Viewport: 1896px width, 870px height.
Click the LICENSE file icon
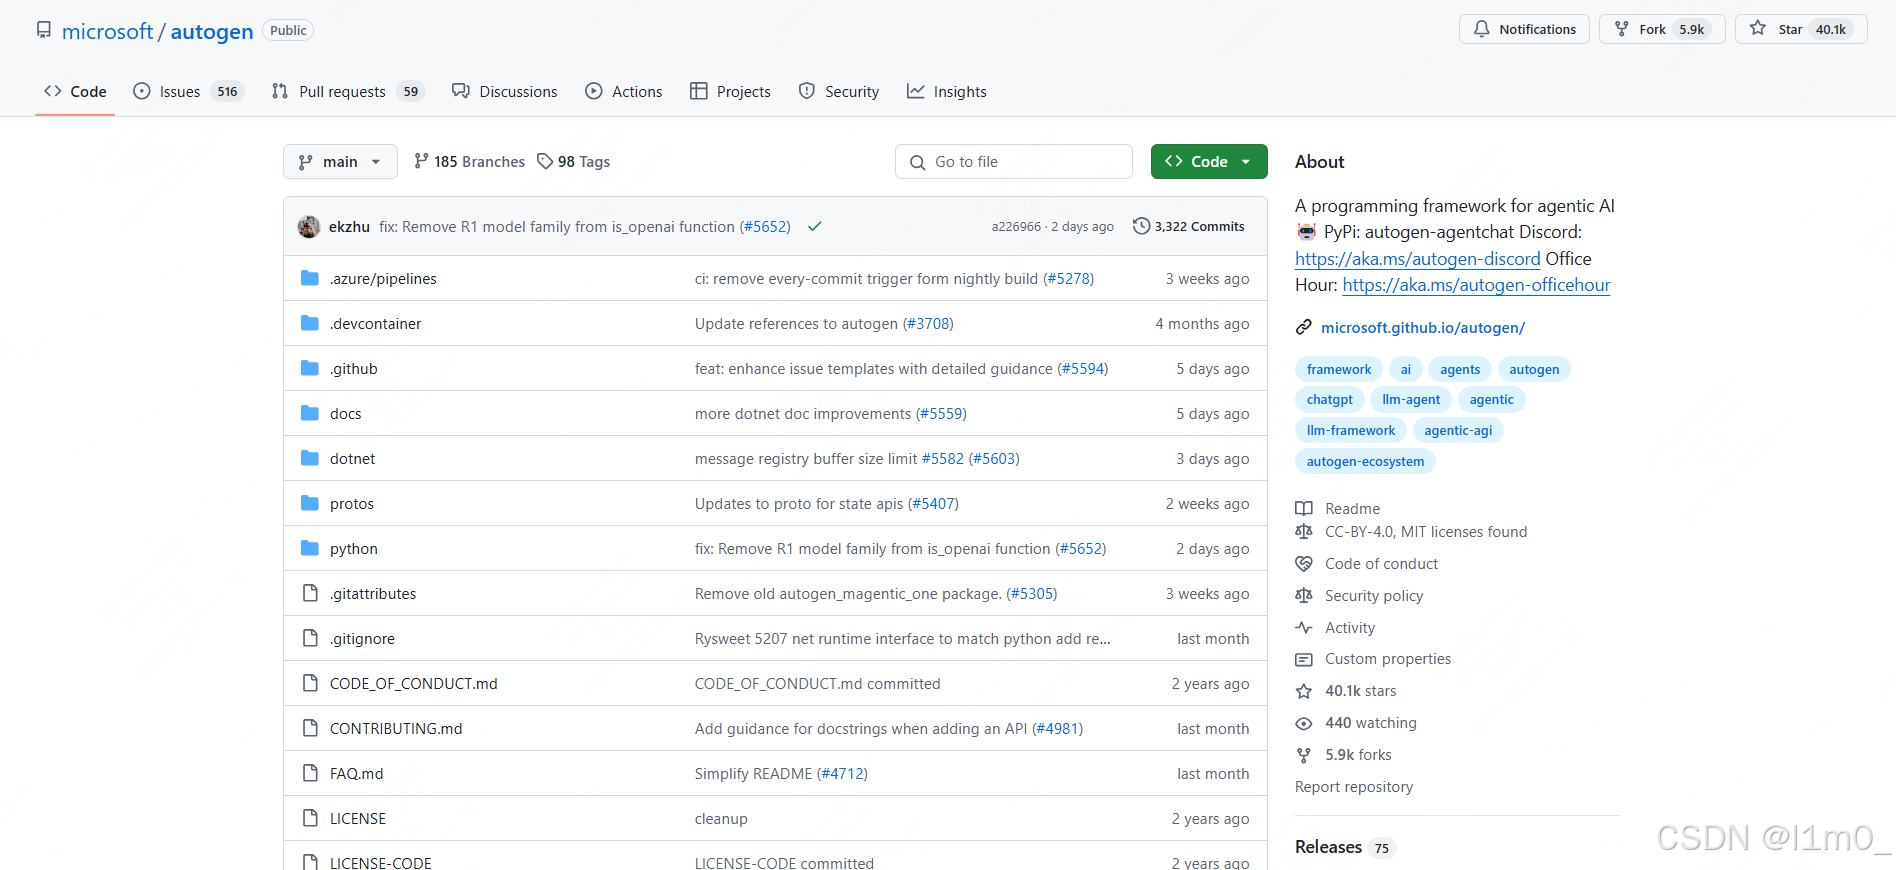310,818
